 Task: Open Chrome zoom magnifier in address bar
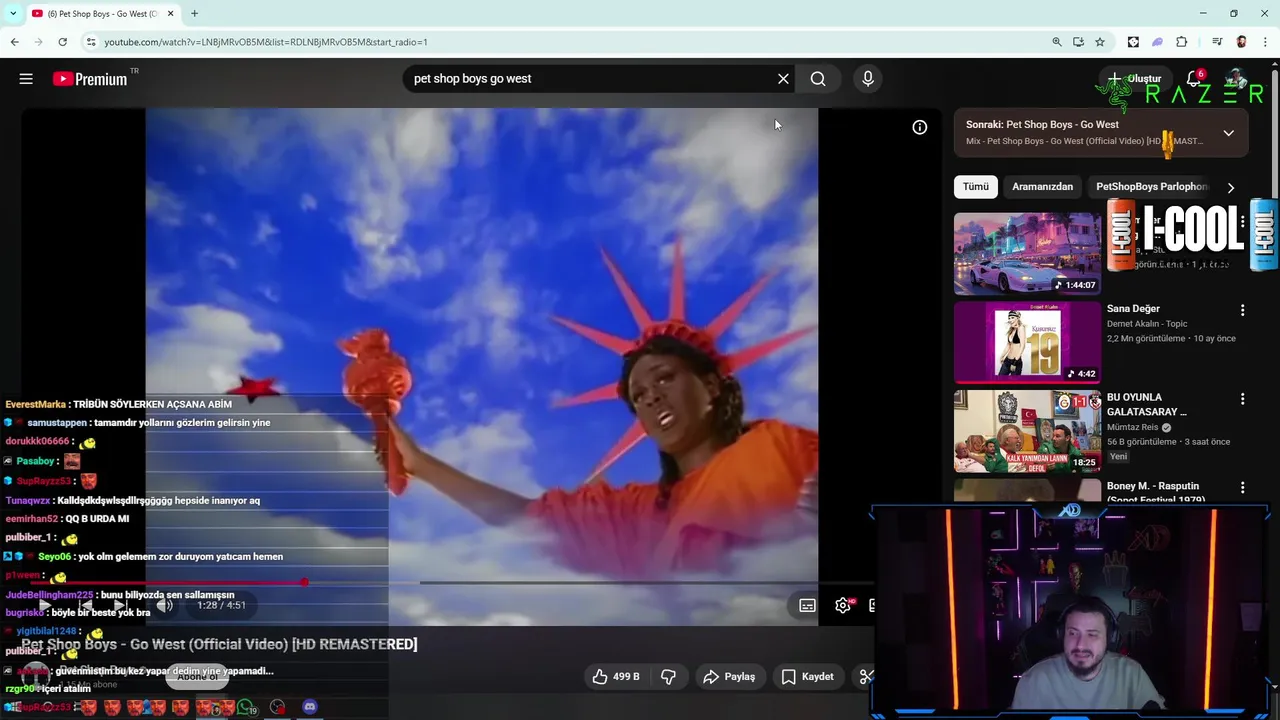[x=1057, y=42]
